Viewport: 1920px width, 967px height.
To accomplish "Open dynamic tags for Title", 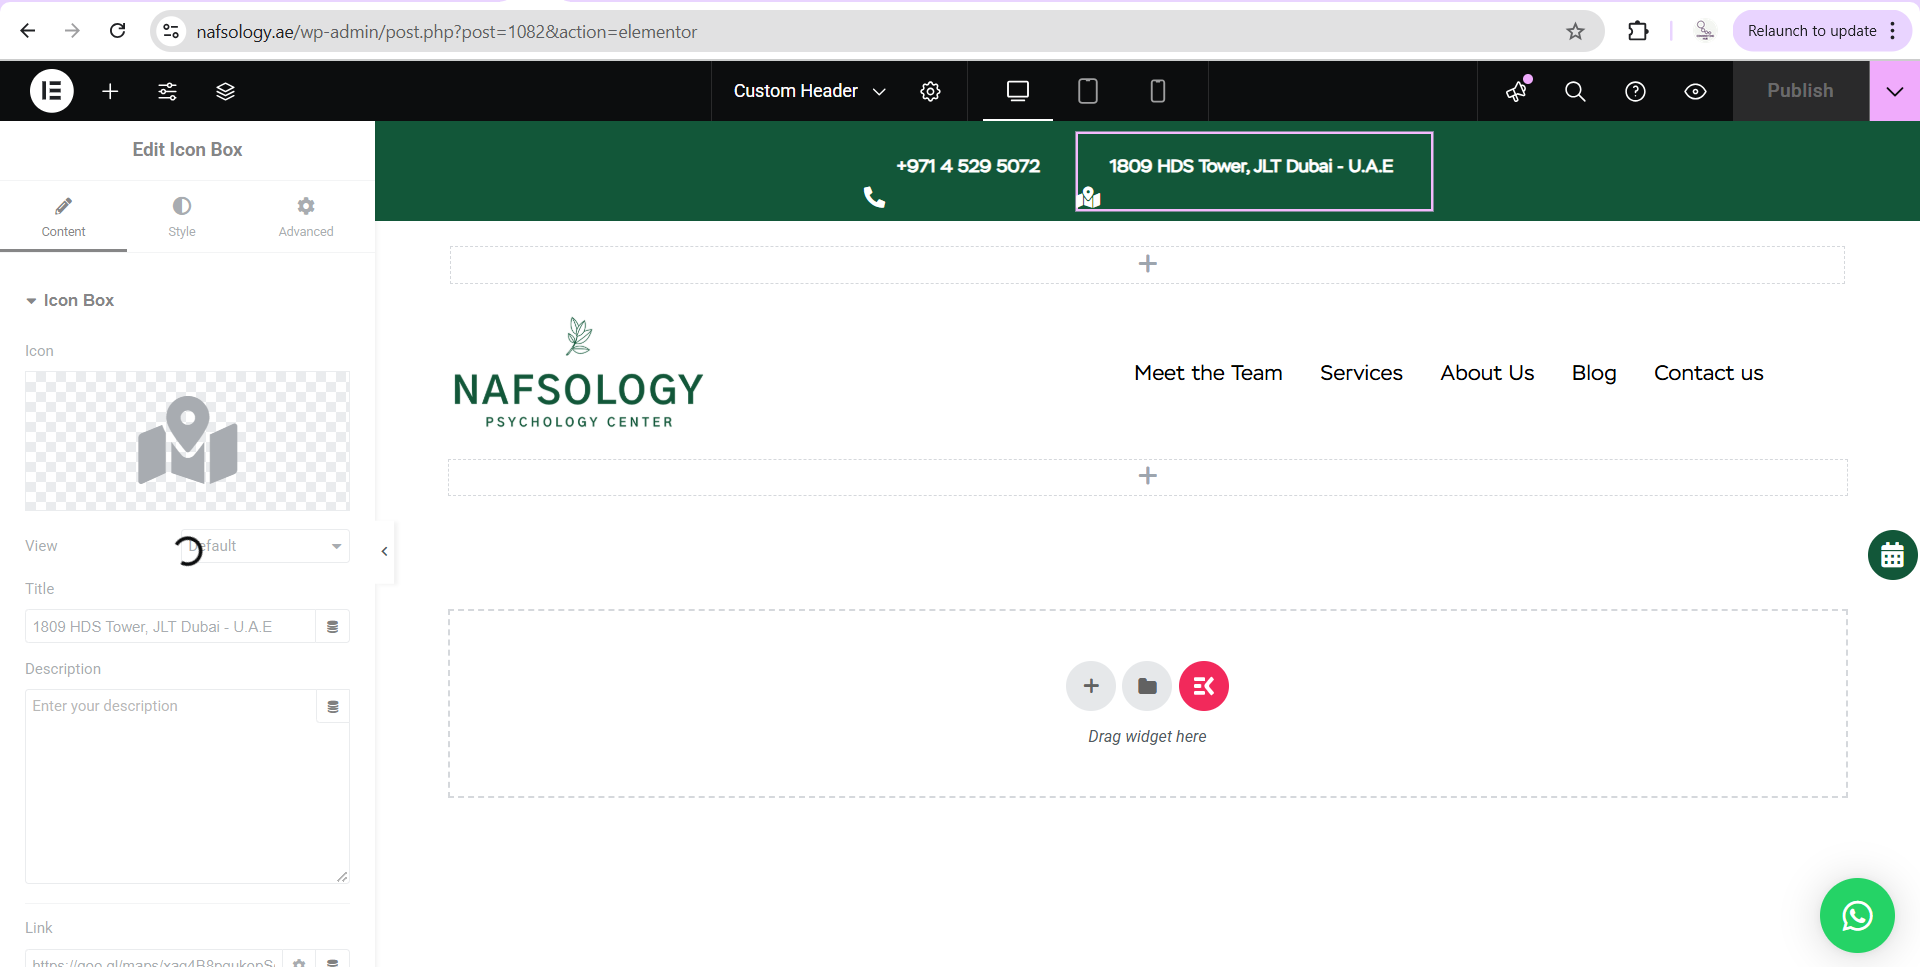I will pos(333,627).
